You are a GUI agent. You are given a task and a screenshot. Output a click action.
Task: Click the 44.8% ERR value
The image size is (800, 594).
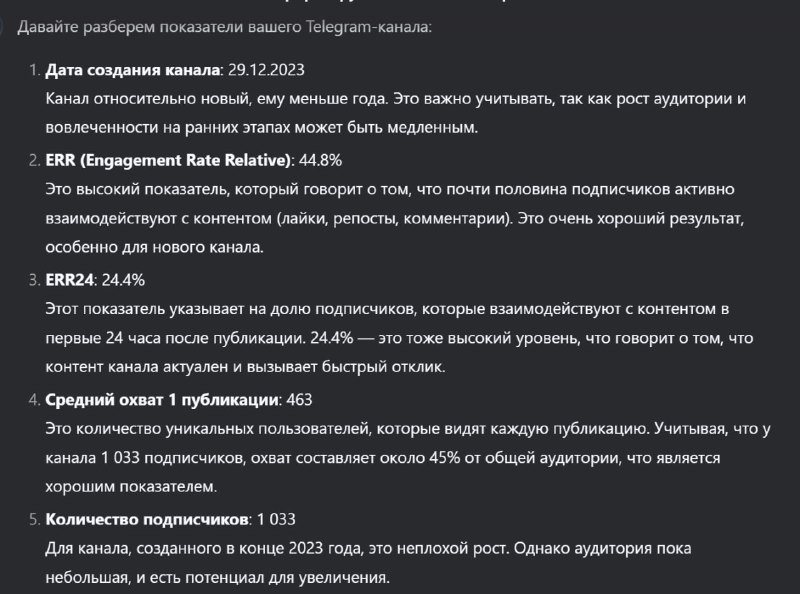[x=320, y=160]
